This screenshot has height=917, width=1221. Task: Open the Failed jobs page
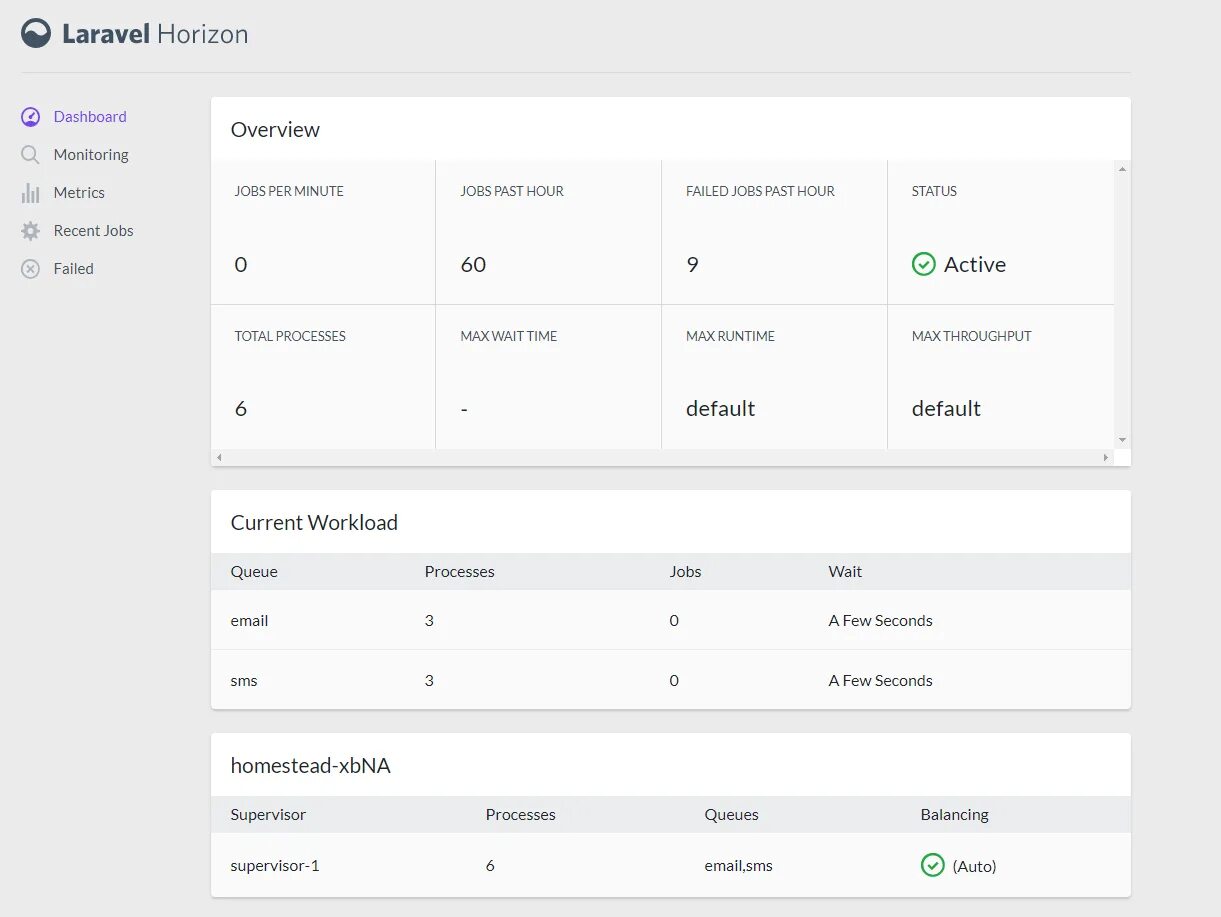[x=73, y=269]
